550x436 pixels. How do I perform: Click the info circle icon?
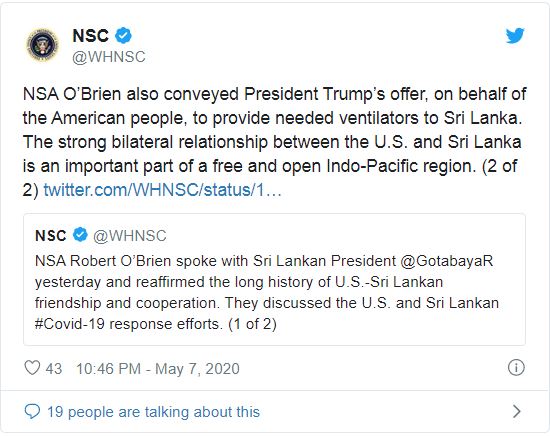click(x=516, y=368)
